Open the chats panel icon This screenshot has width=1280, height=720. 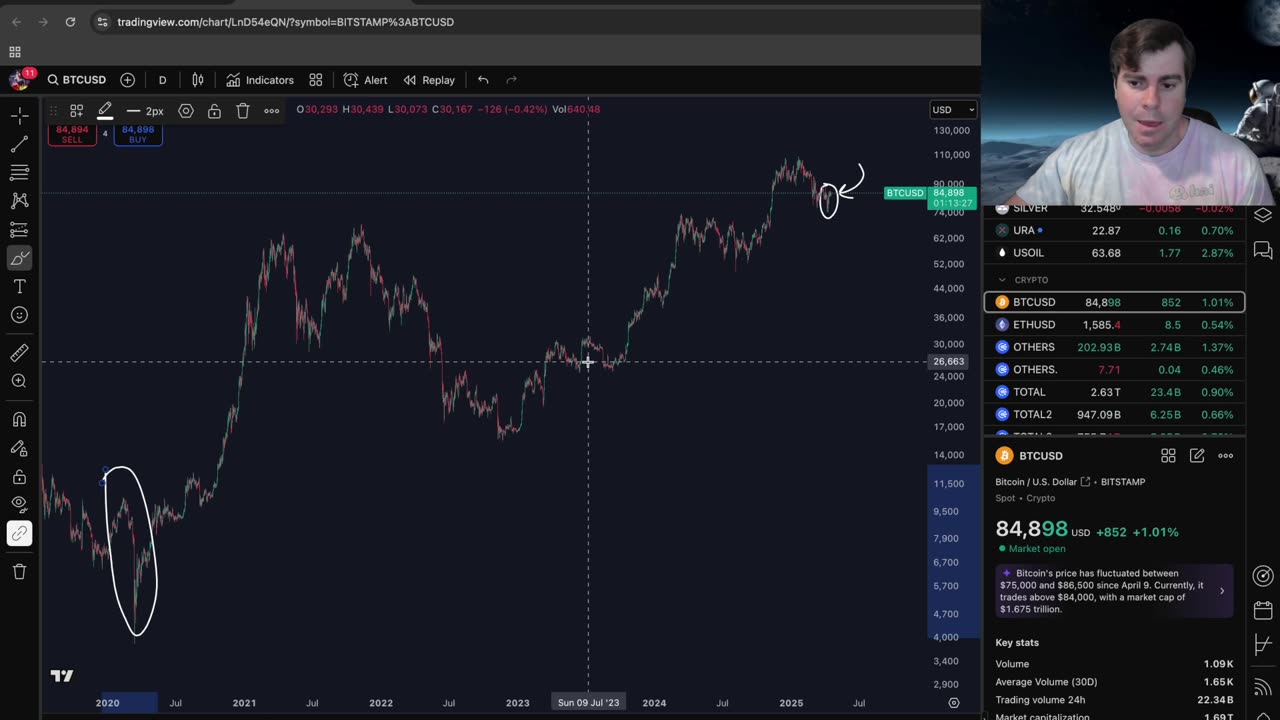point(1263,250)
